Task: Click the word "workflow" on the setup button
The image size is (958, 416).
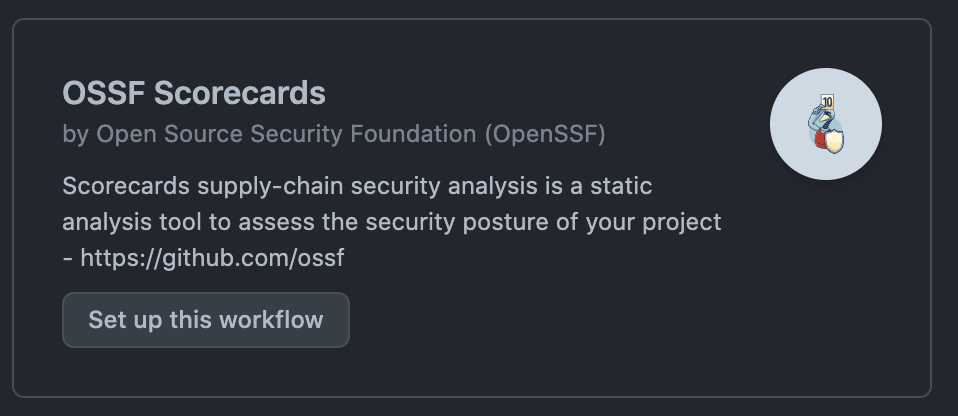Action: pos(275,320)
